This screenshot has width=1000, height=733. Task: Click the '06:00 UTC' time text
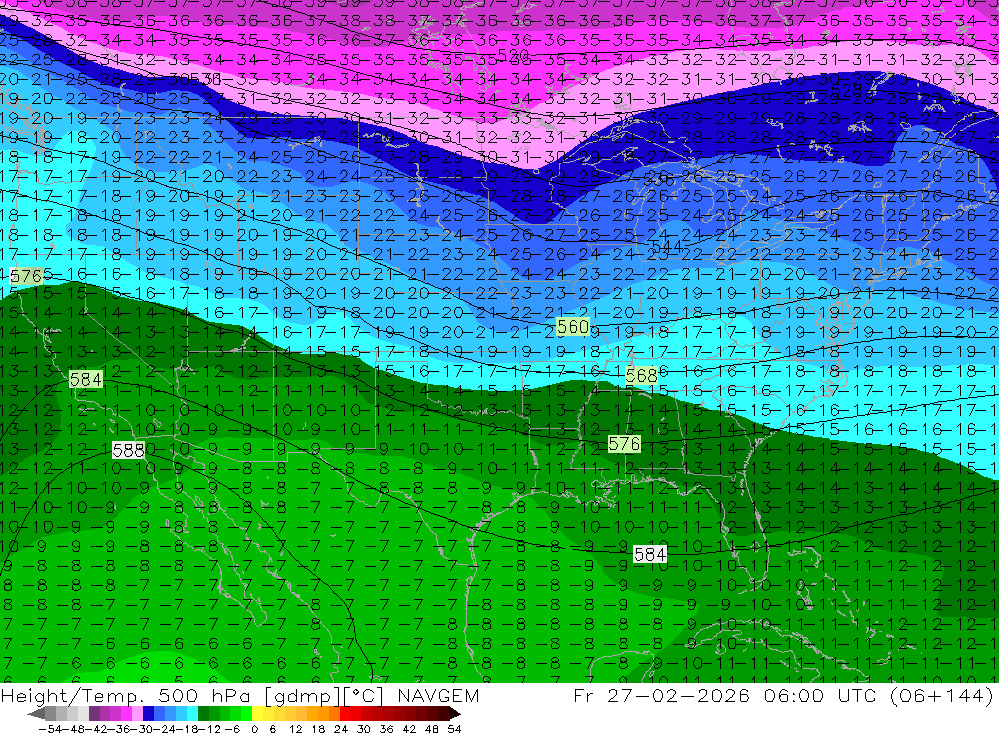pos(822,695)
